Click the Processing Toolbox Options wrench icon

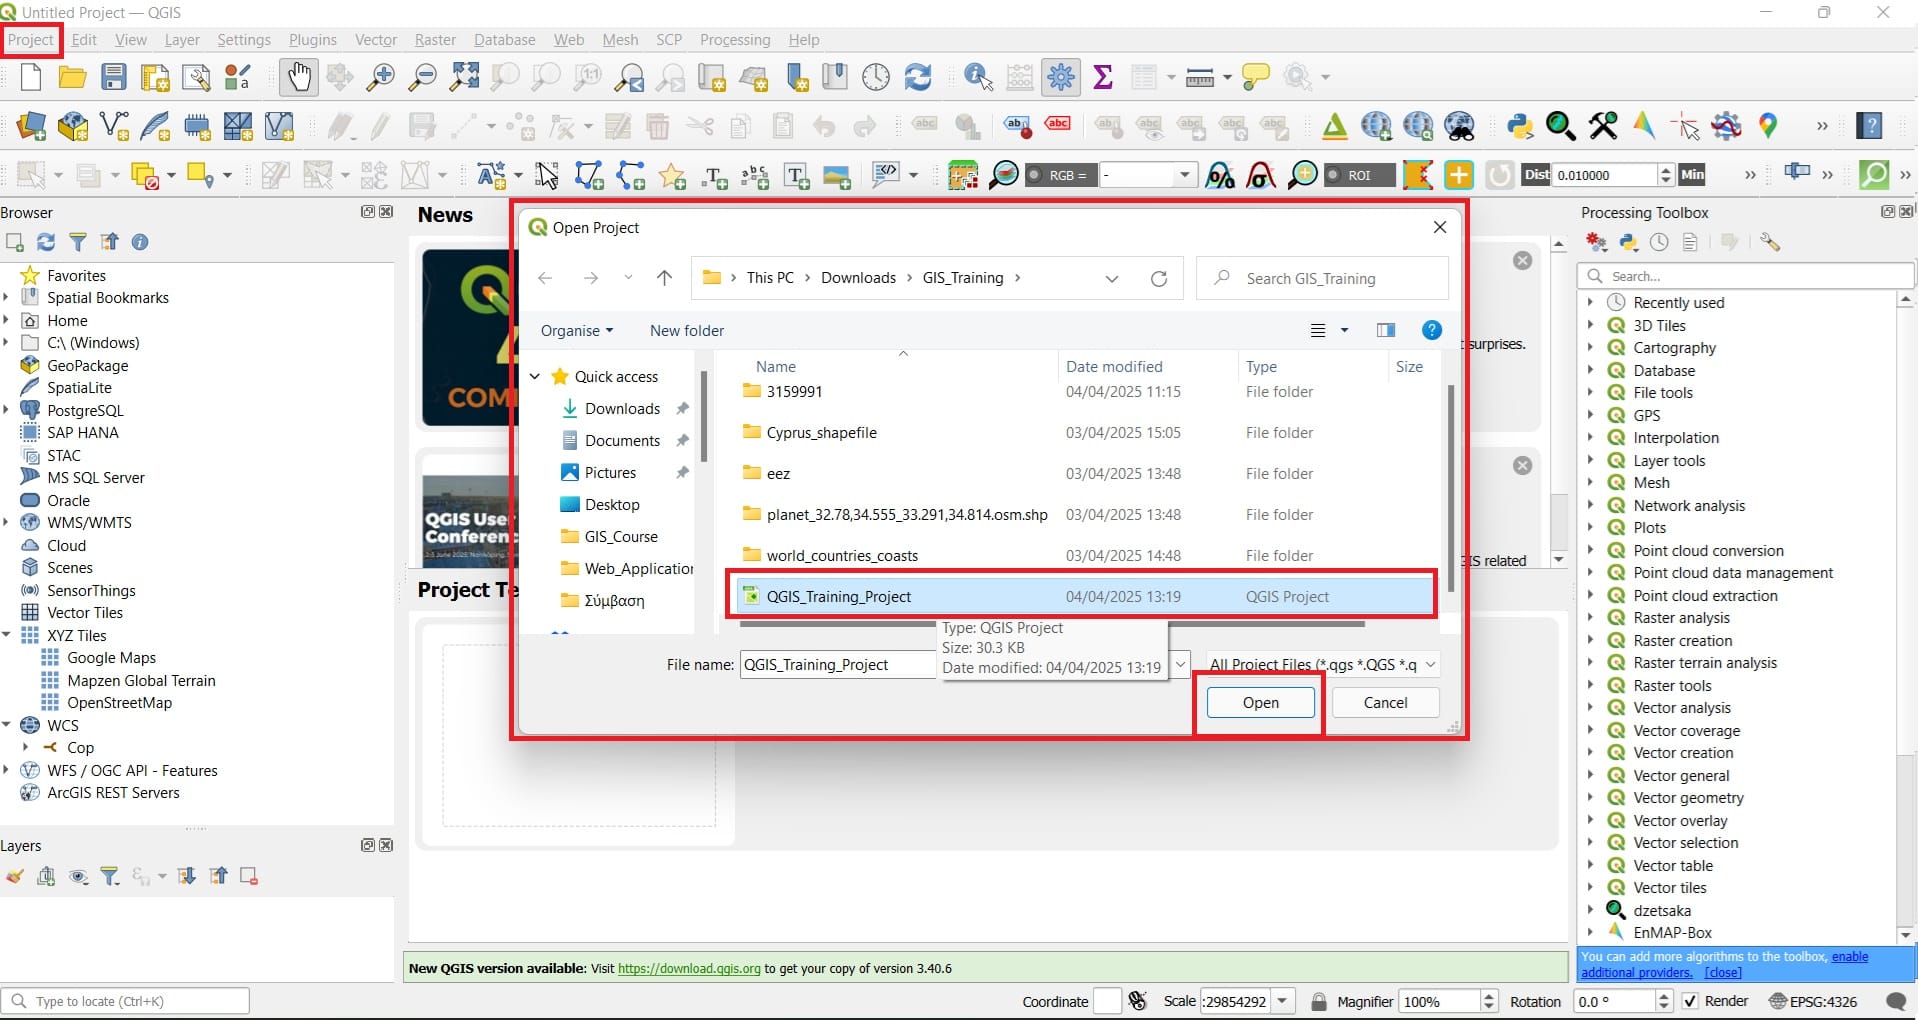[x=1770, y=242]
